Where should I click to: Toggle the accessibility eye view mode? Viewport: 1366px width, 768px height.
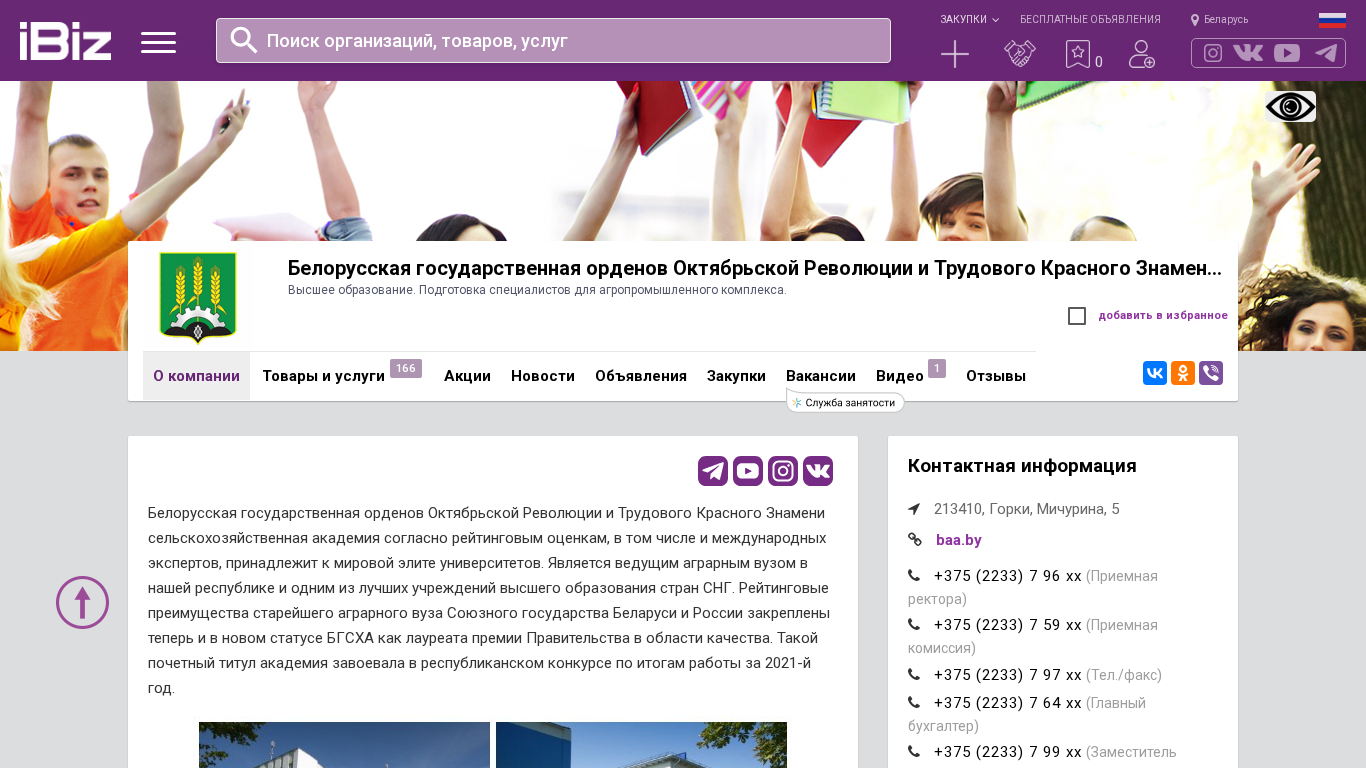pos(1291,106)
